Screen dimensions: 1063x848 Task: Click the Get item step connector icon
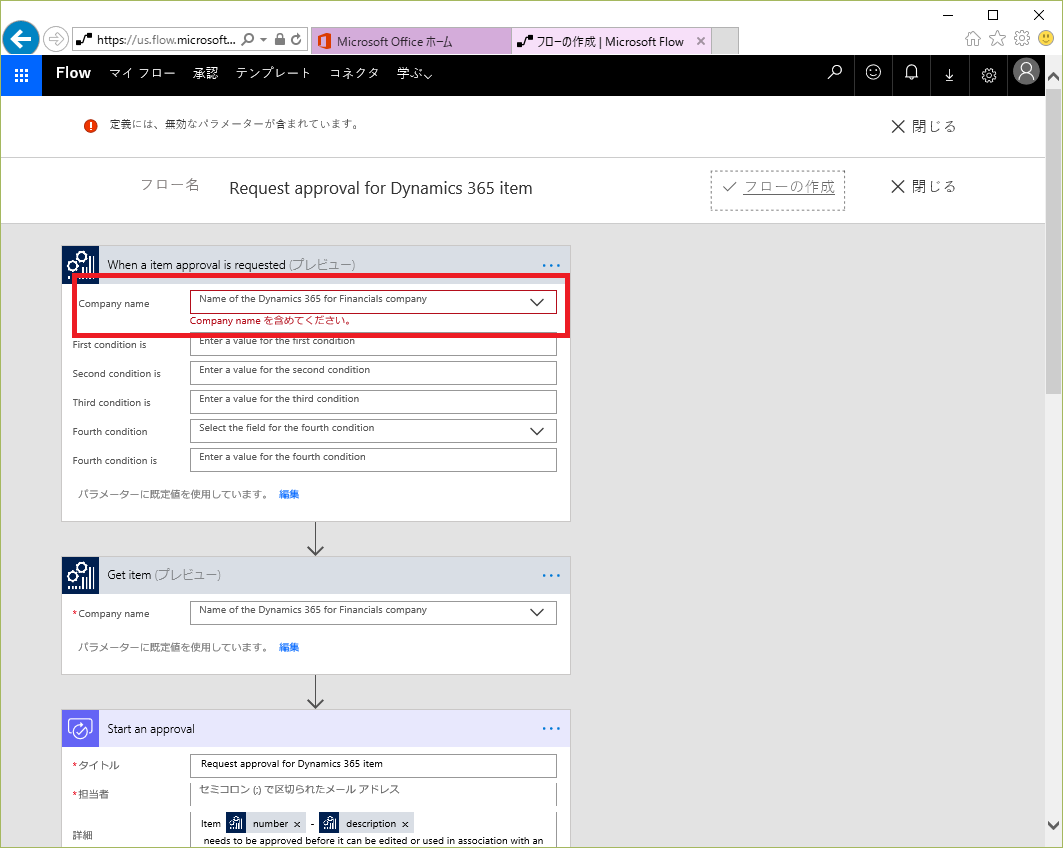pyautogui.click(x=81, y=576)
